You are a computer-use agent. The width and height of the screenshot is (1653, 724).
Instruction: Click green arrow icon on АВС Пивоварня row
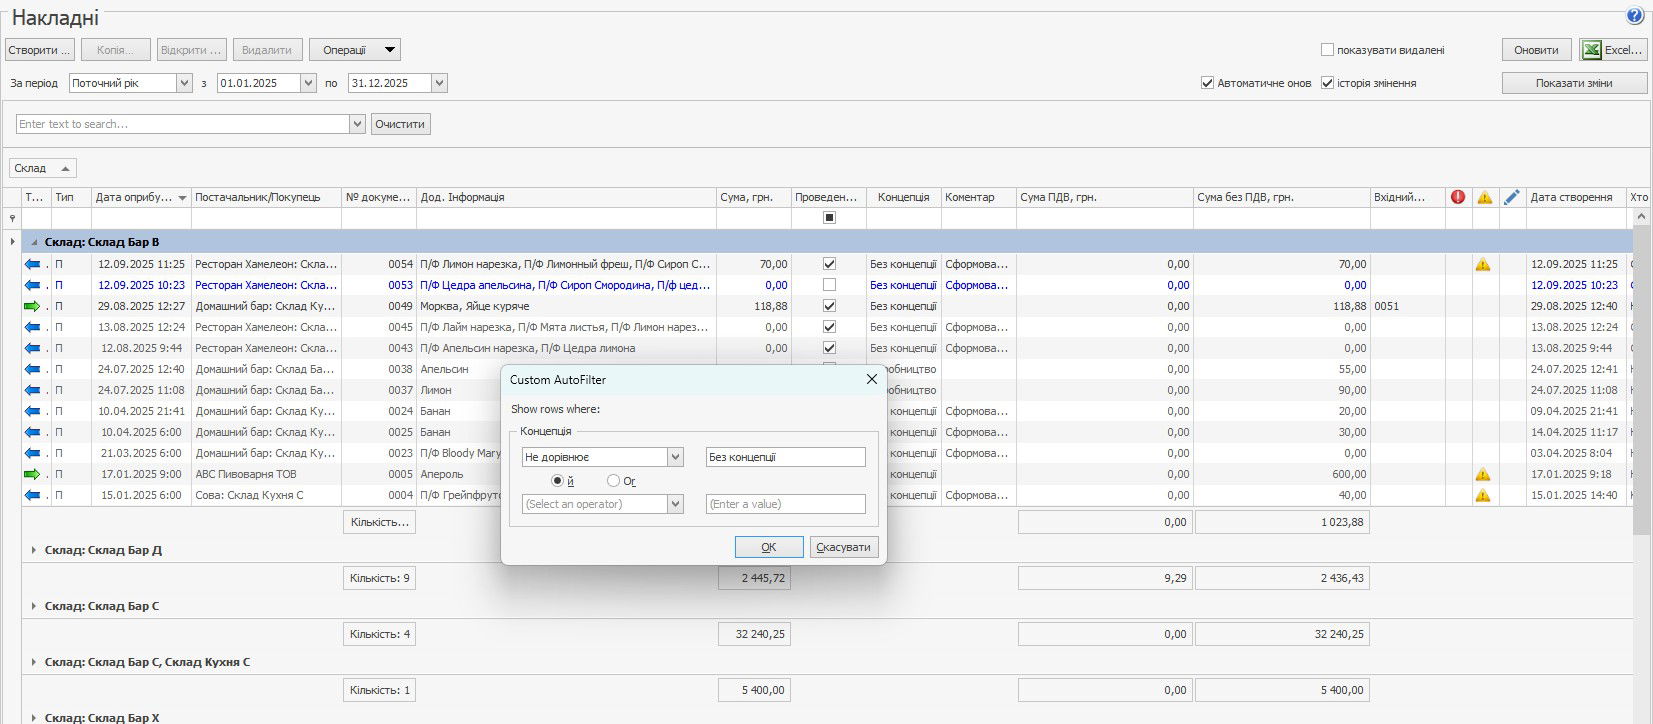tap(32, 474)
